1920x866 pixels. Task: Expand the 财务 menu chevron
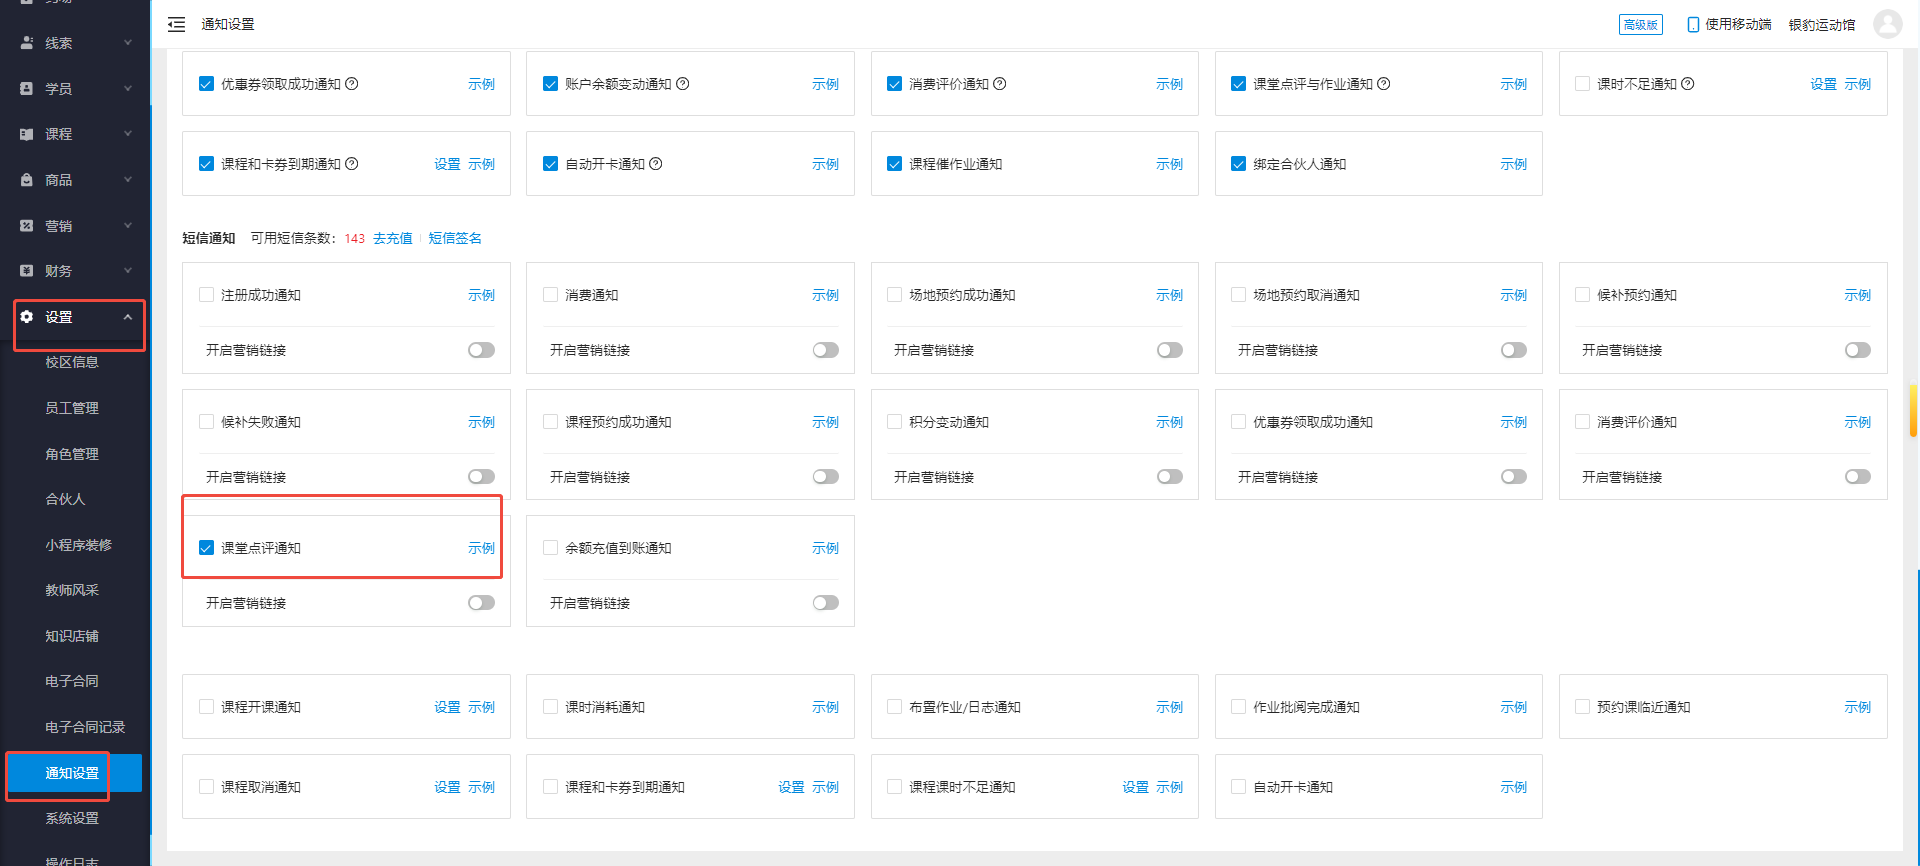[128, 271]
